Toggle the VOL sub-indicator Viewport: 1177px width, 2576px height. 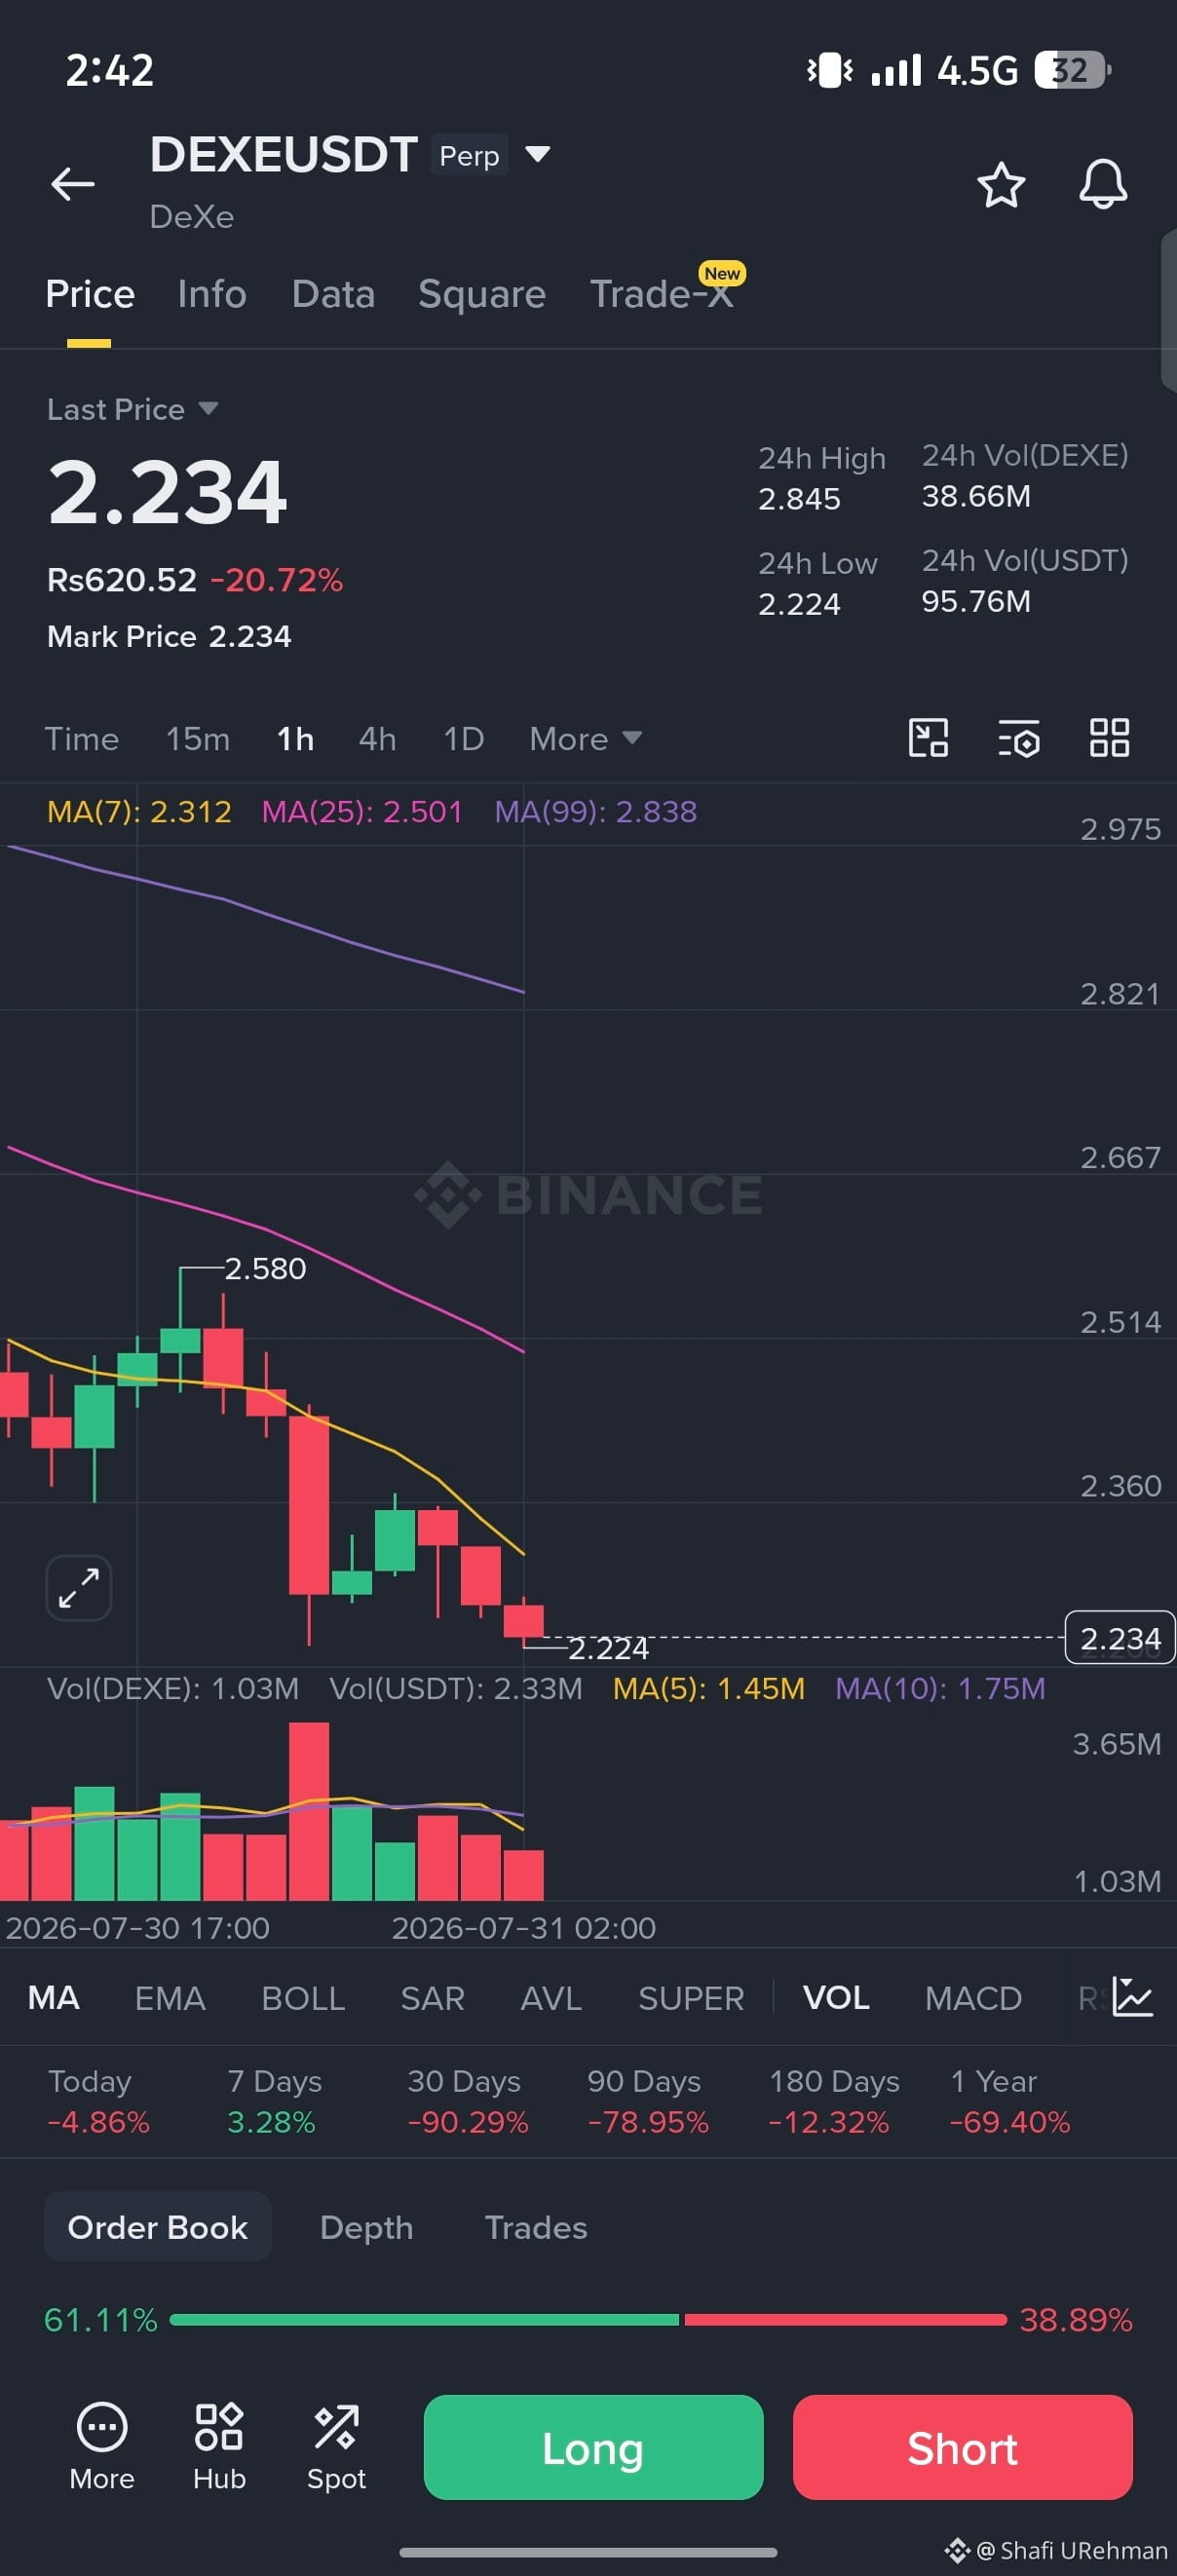coord(836,1997)
